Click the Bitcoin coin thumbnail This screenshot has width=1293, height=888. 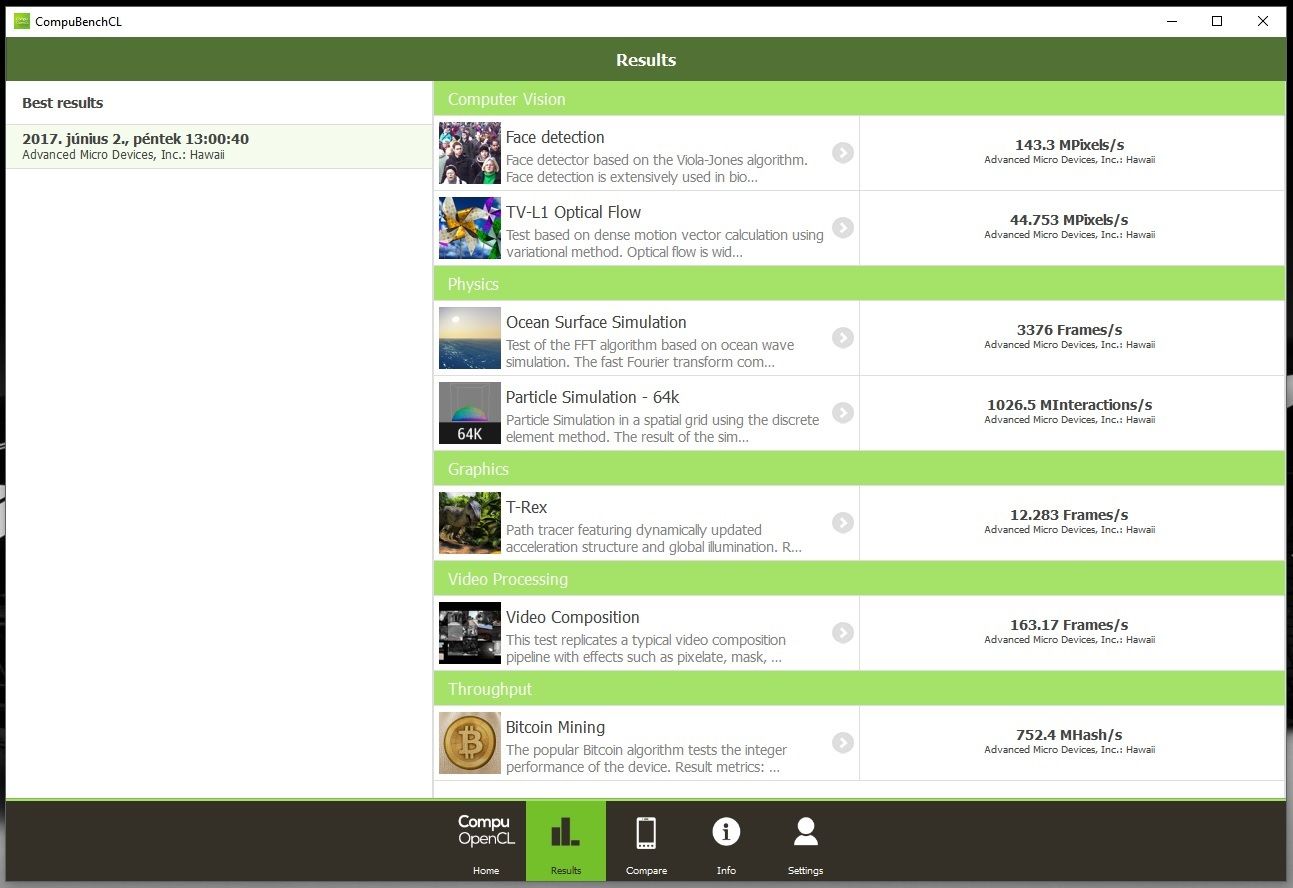point(470,743)
